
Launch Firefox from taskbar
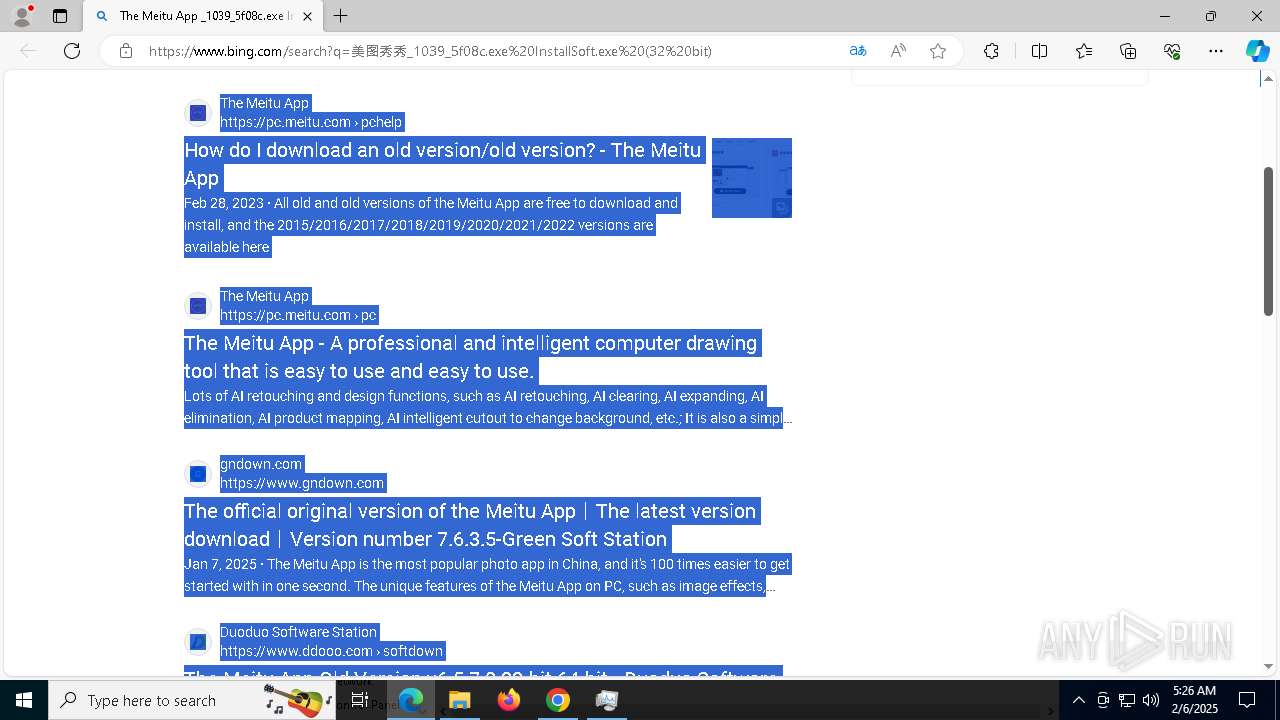(x=509, y=700)
